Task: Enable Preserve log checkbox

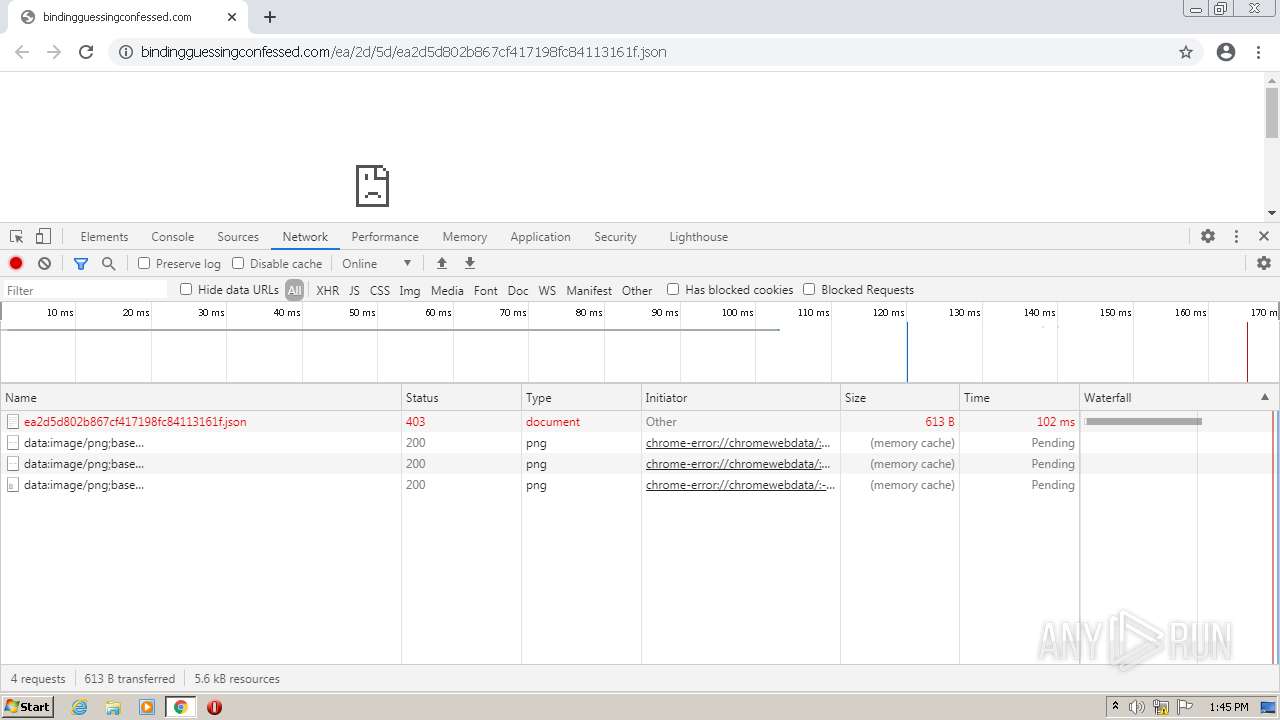Action: 144,263
